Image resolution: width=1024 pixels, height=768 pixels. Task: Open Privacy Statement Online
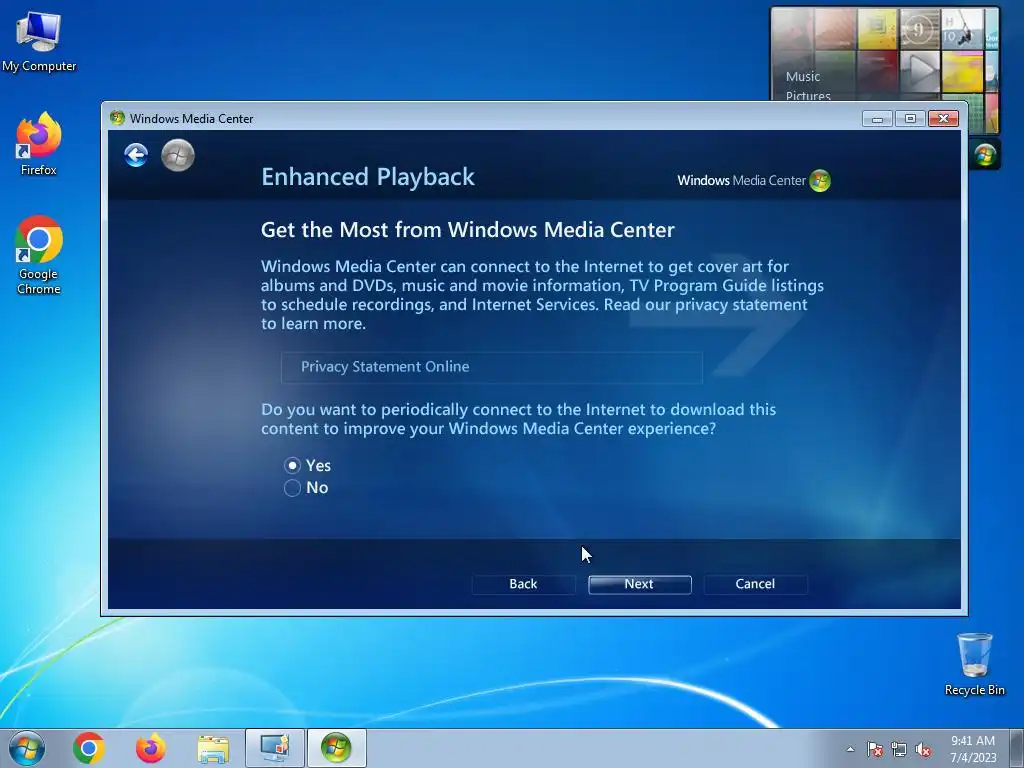click(492, 367)
